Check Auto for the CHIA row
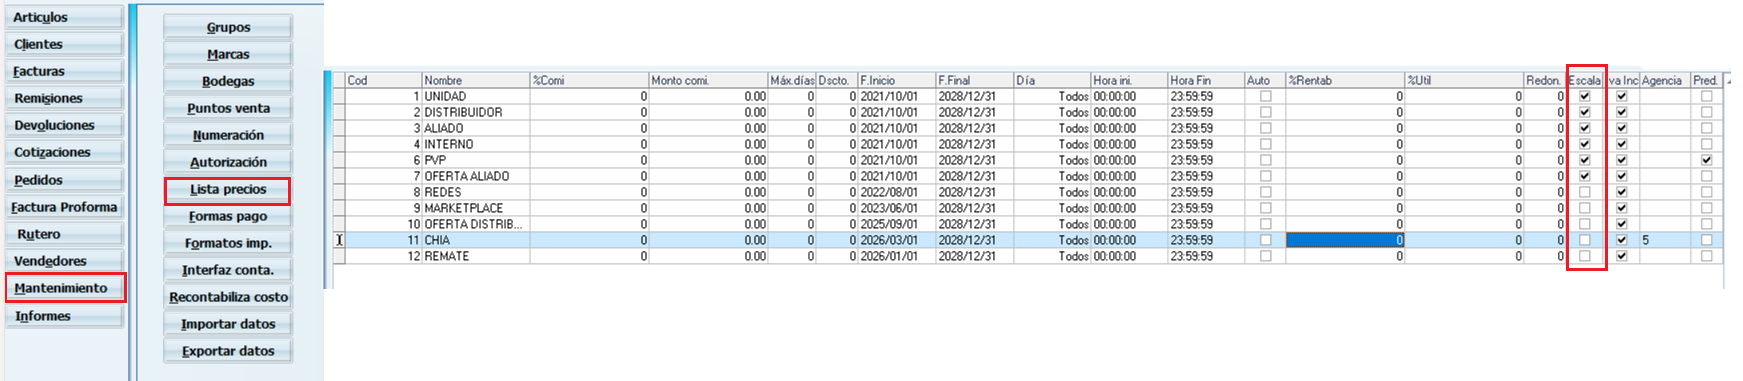 (1265, 240)
